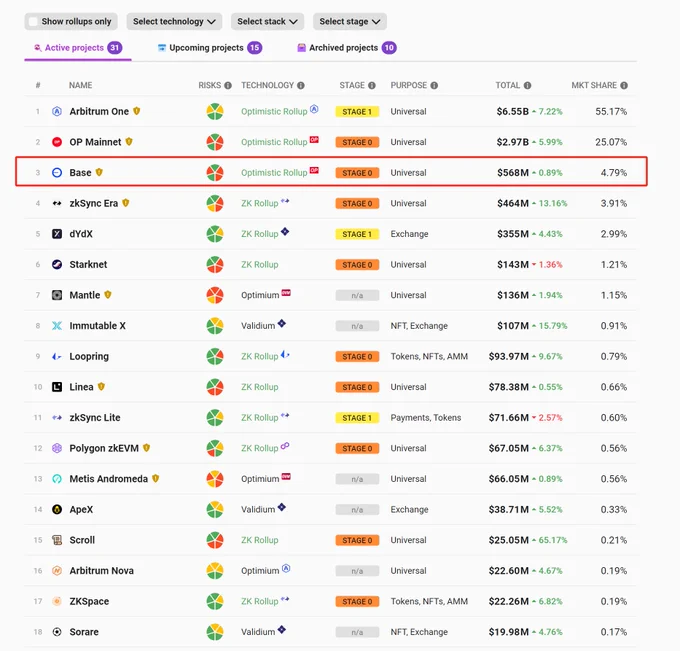Click the OP Mainnet red logo
Screen dimensions: 680x651
tap(57, 142)
